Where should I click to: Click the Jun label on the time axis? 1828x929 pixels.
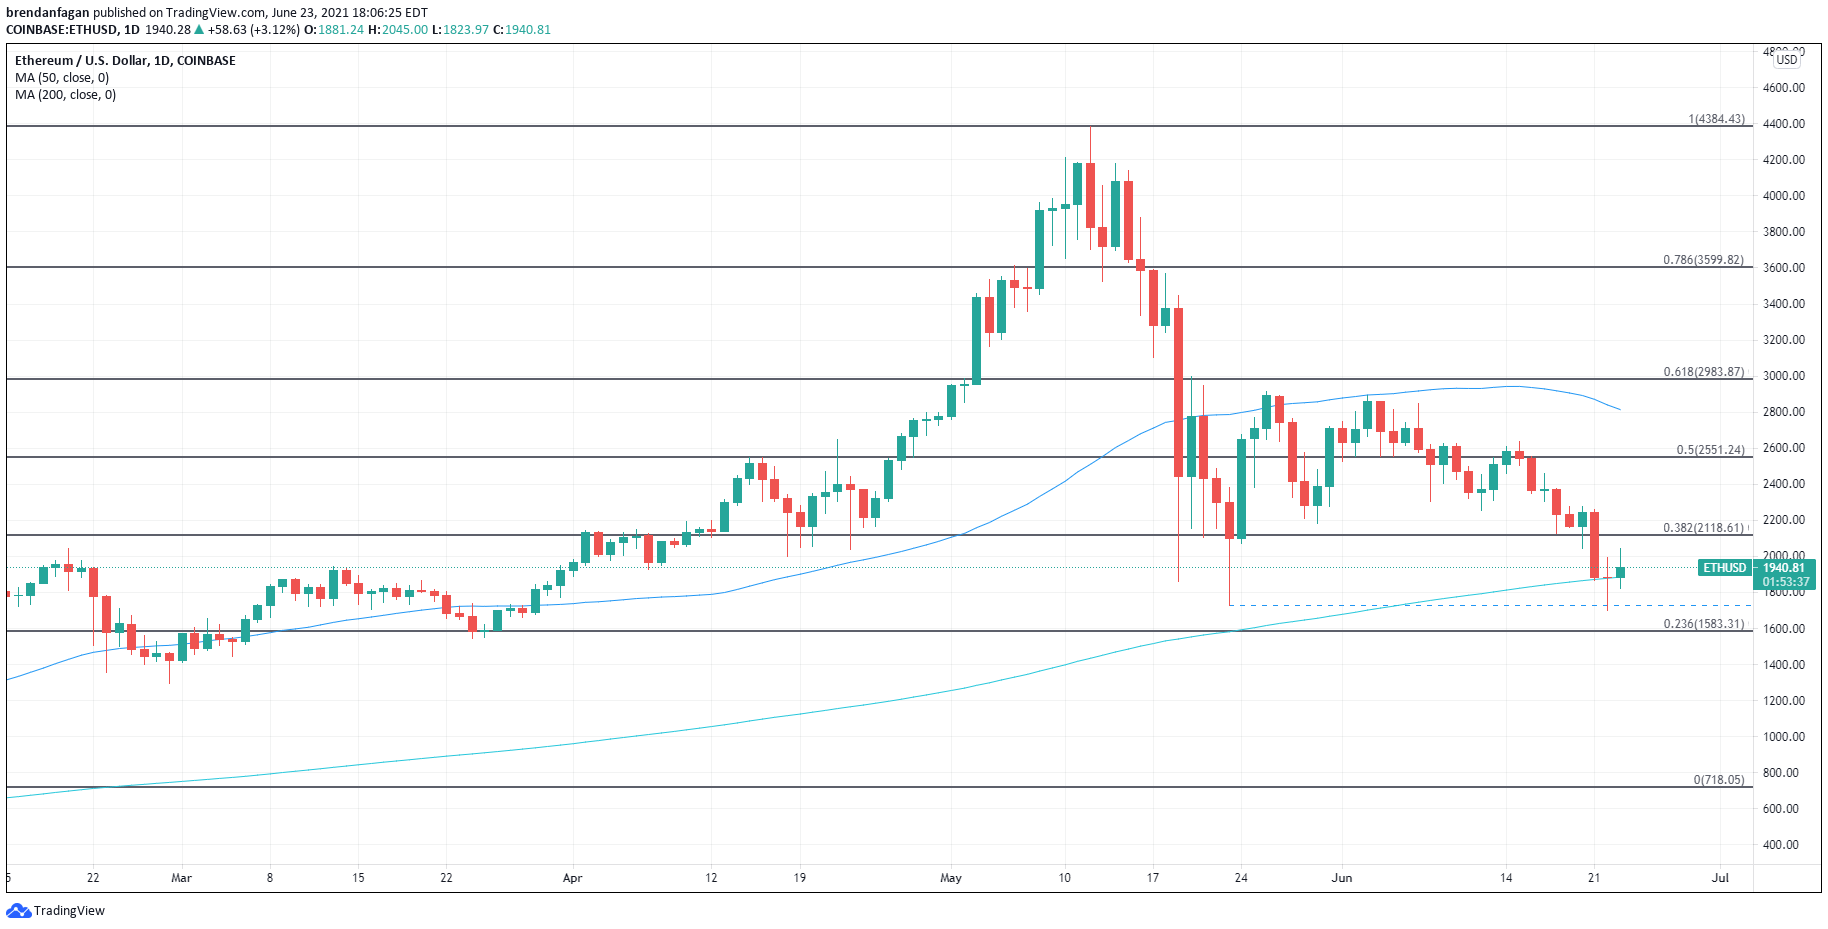(x=1342, y=878)
